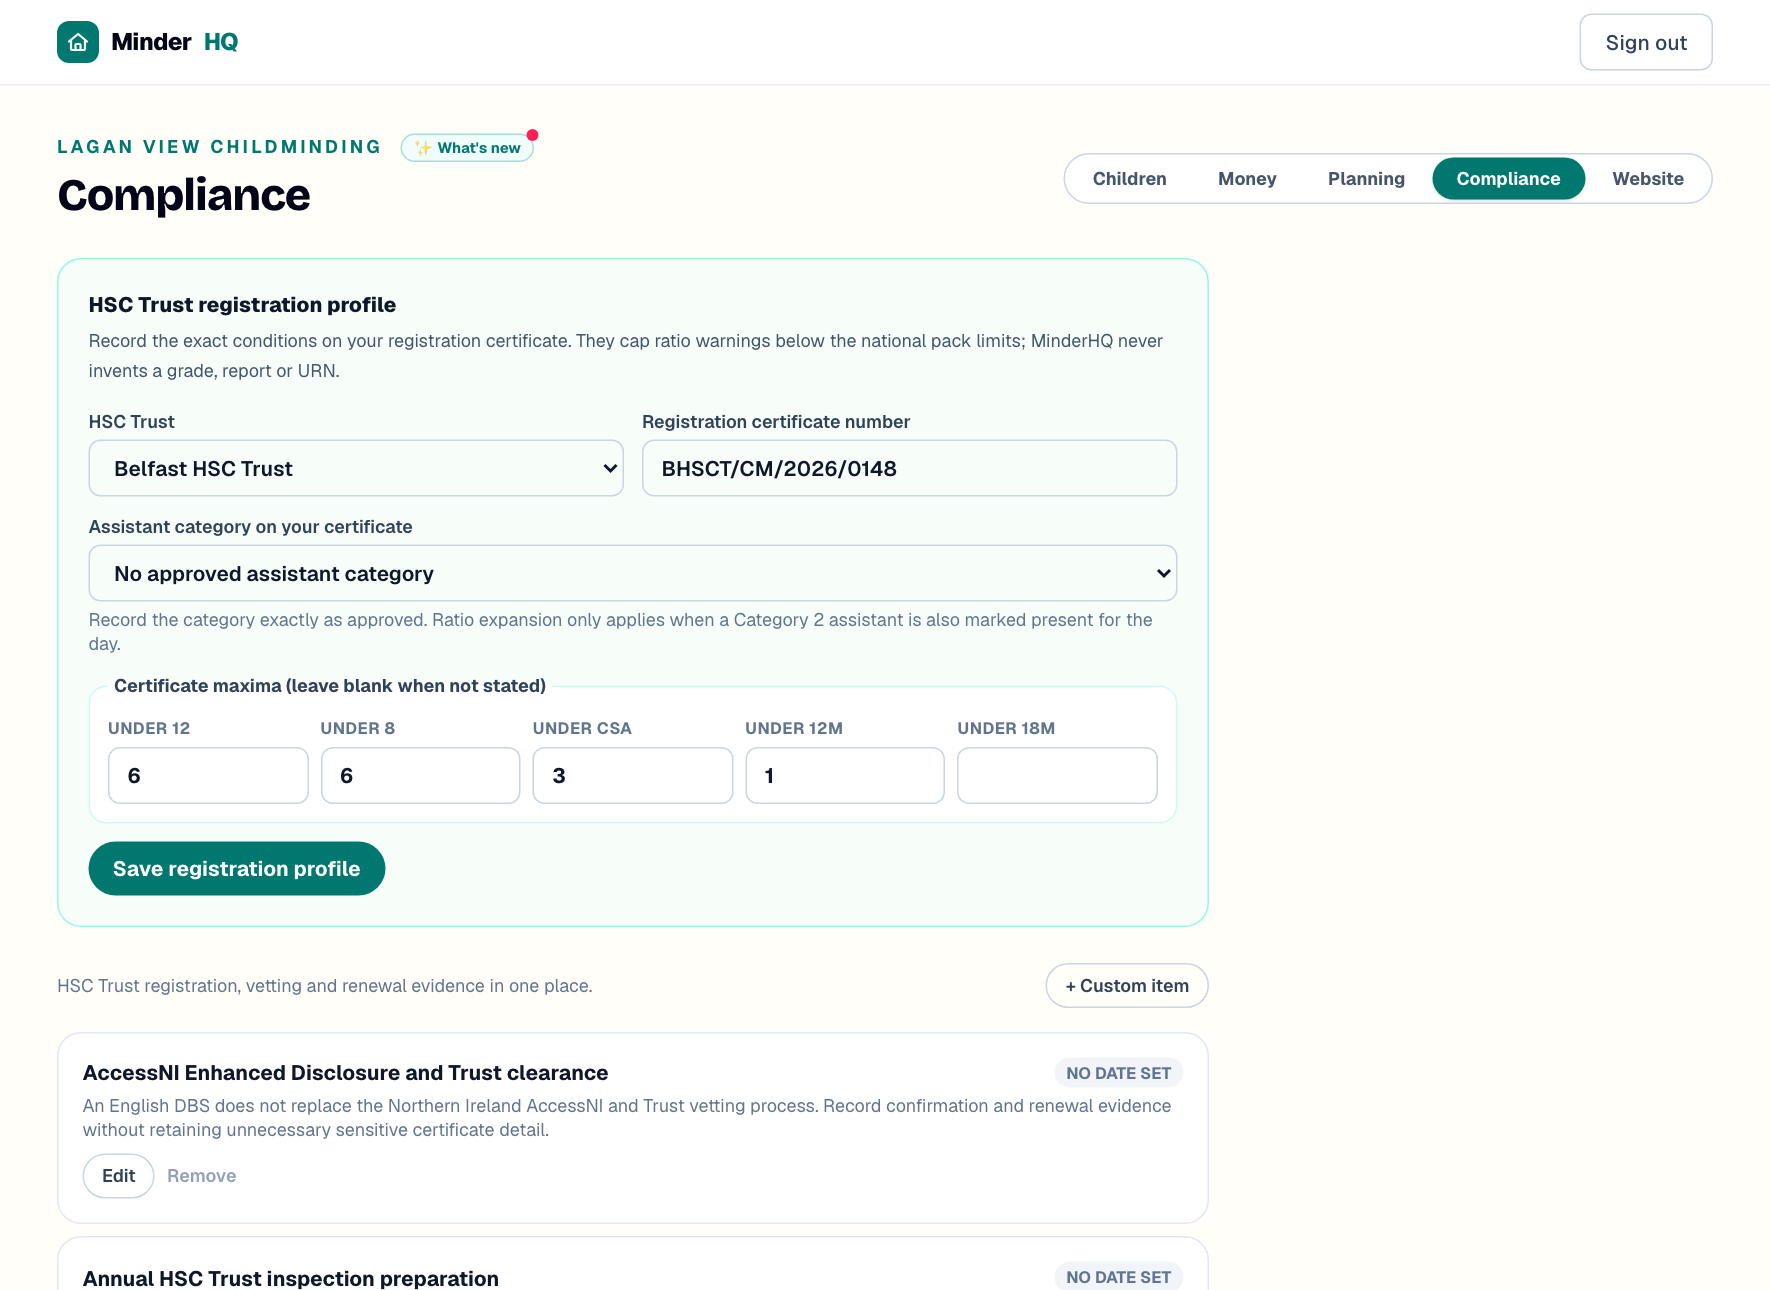Switch to the Children tab
The image size is (1770, 1290).
(1129, 179)
